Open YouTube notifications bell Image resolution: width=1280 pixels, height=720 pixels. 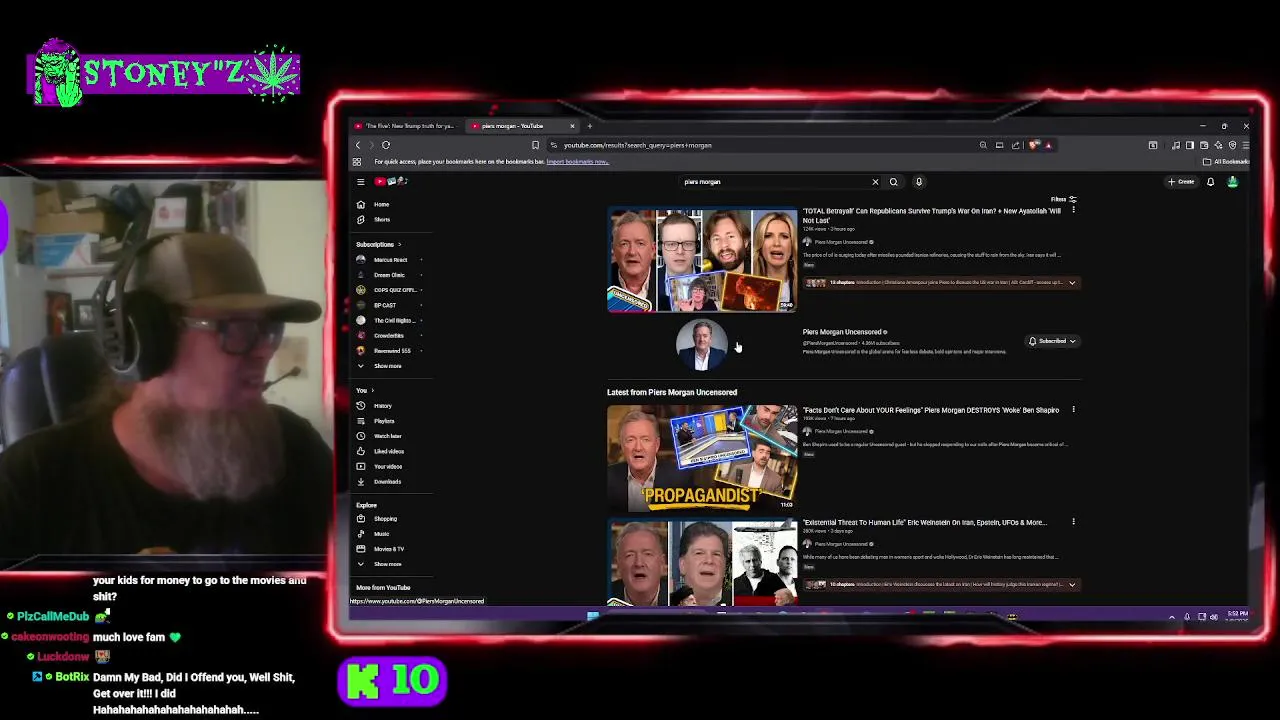coord(1210,182)
